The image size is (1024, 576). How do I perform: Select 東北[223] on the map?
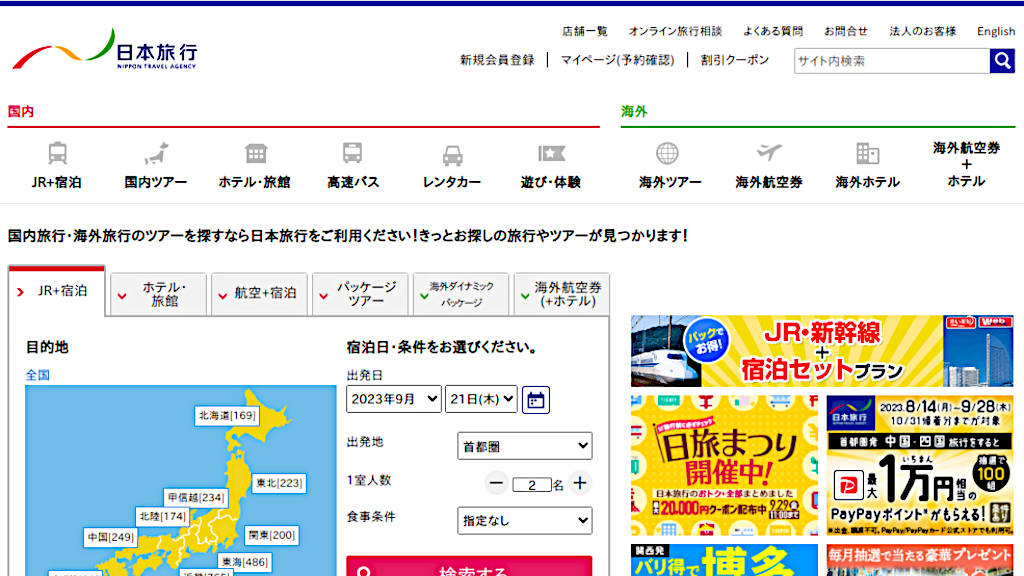279,483
